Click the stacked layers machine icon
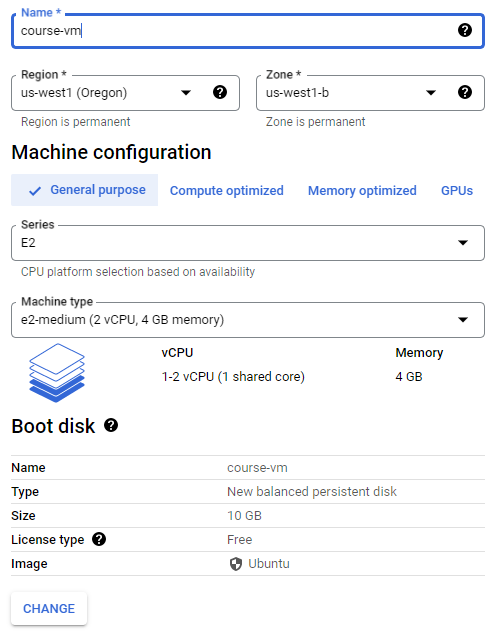The image size is (496, 636). pyautogui.click(x=57, y=373)
